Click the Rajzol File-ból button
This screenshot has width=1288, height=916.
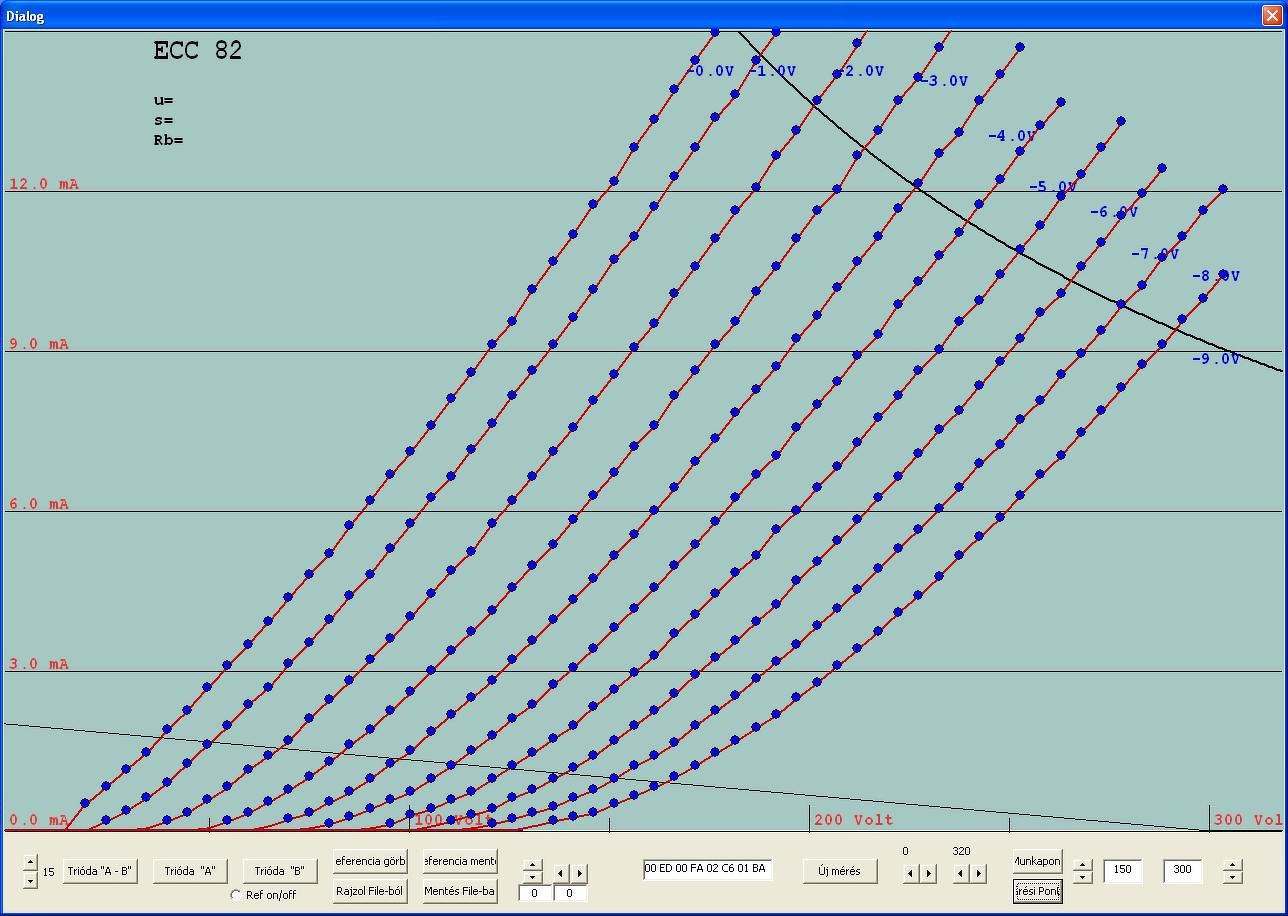[370, 891]
